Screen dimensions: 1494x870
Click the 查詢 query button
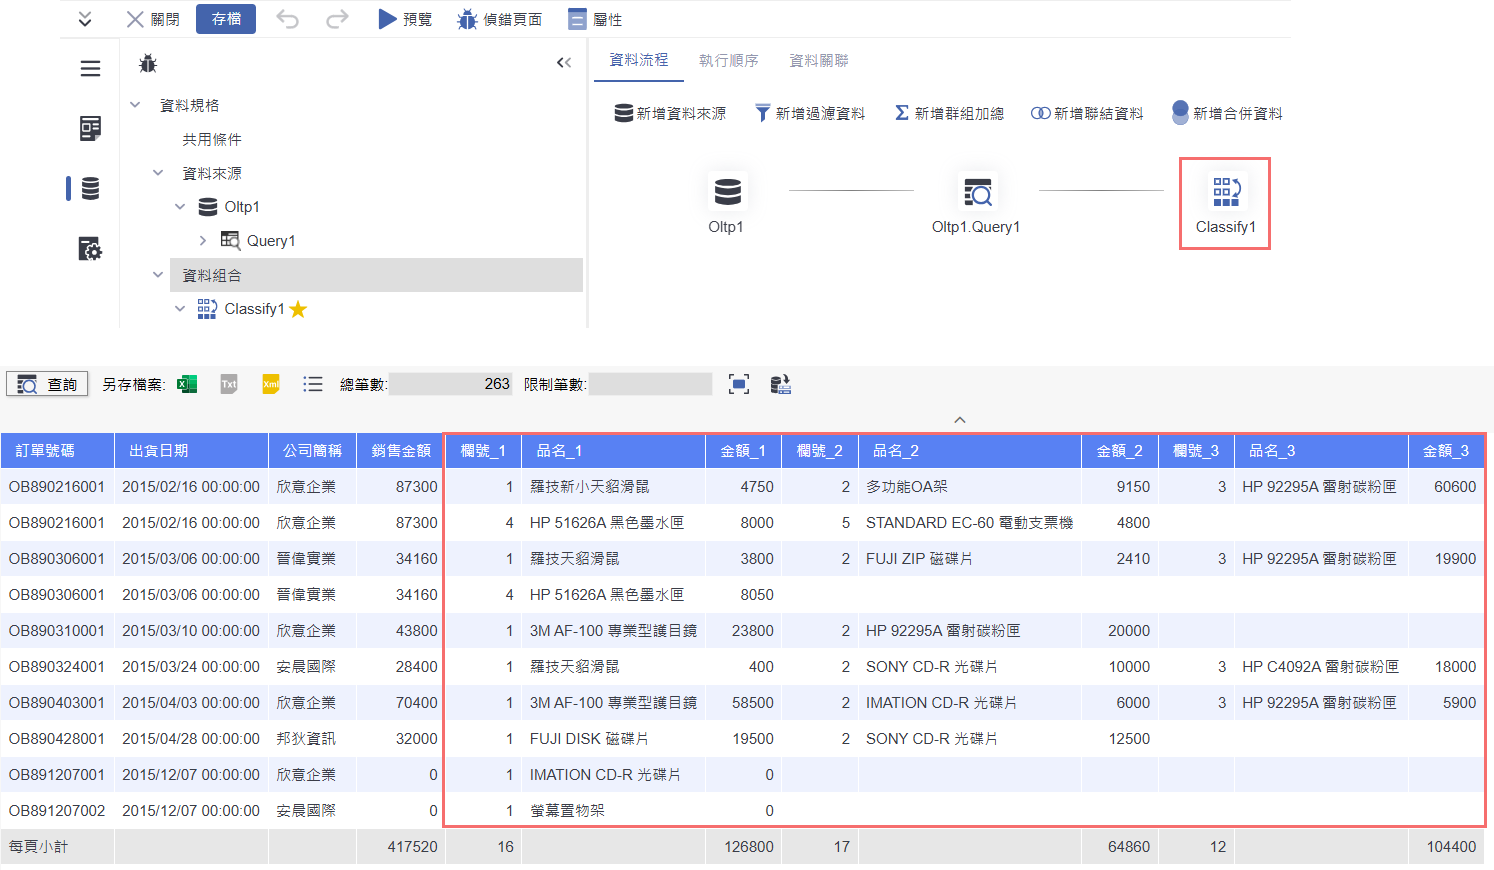(x=47, y=384)
